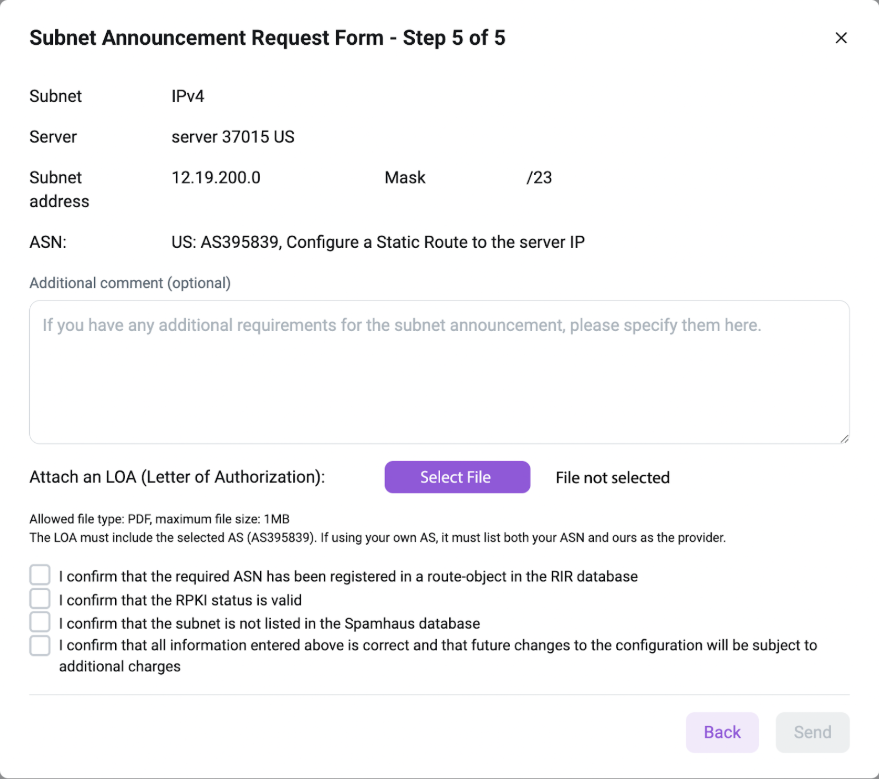
Task: Click the IPv4 subnet type value
Action: coord(188,97)
